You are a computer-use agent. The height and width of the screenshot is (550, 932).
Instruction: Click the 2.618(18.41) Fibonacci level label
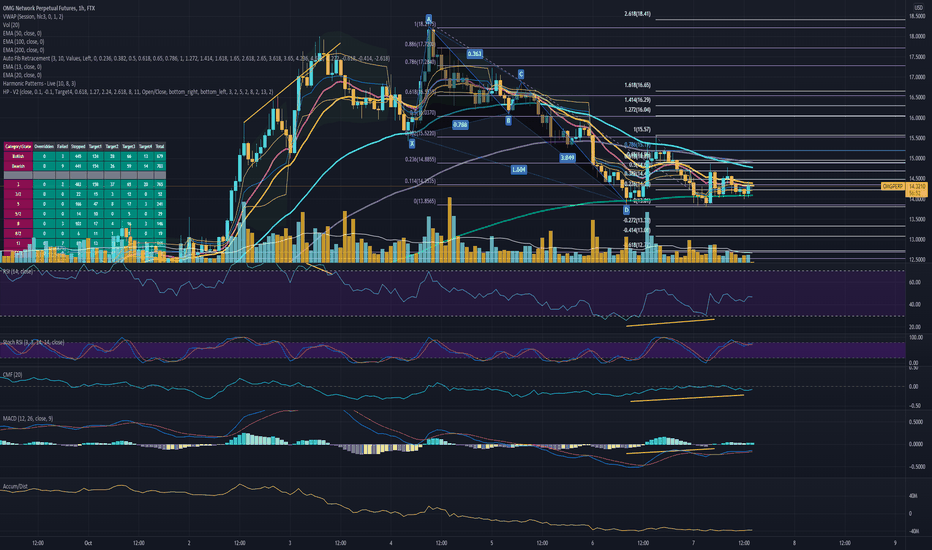pos(637,14)
